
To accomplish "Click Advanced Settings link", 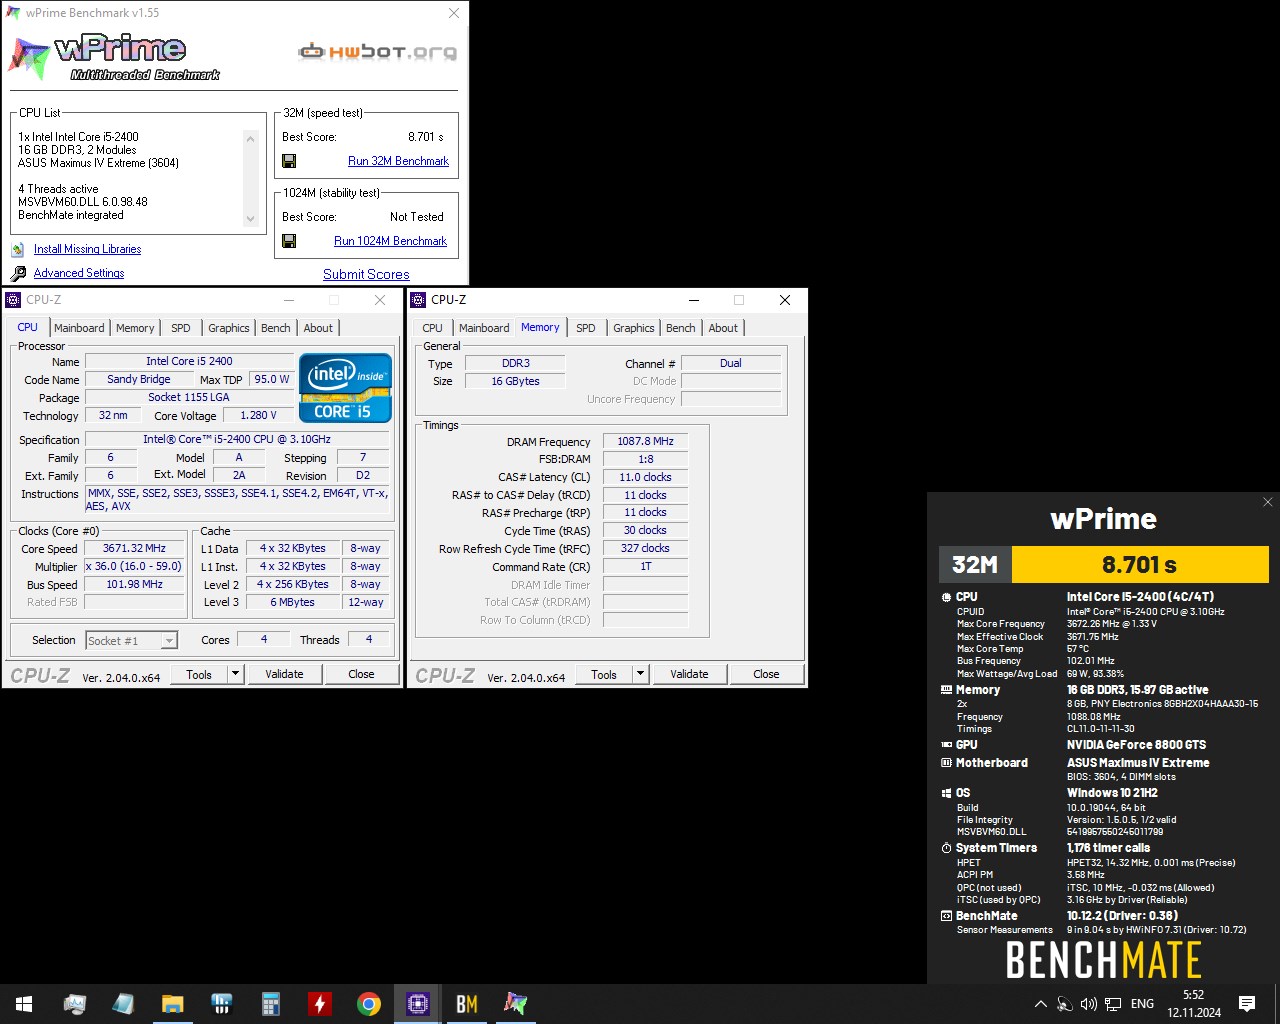I will 79,273.
